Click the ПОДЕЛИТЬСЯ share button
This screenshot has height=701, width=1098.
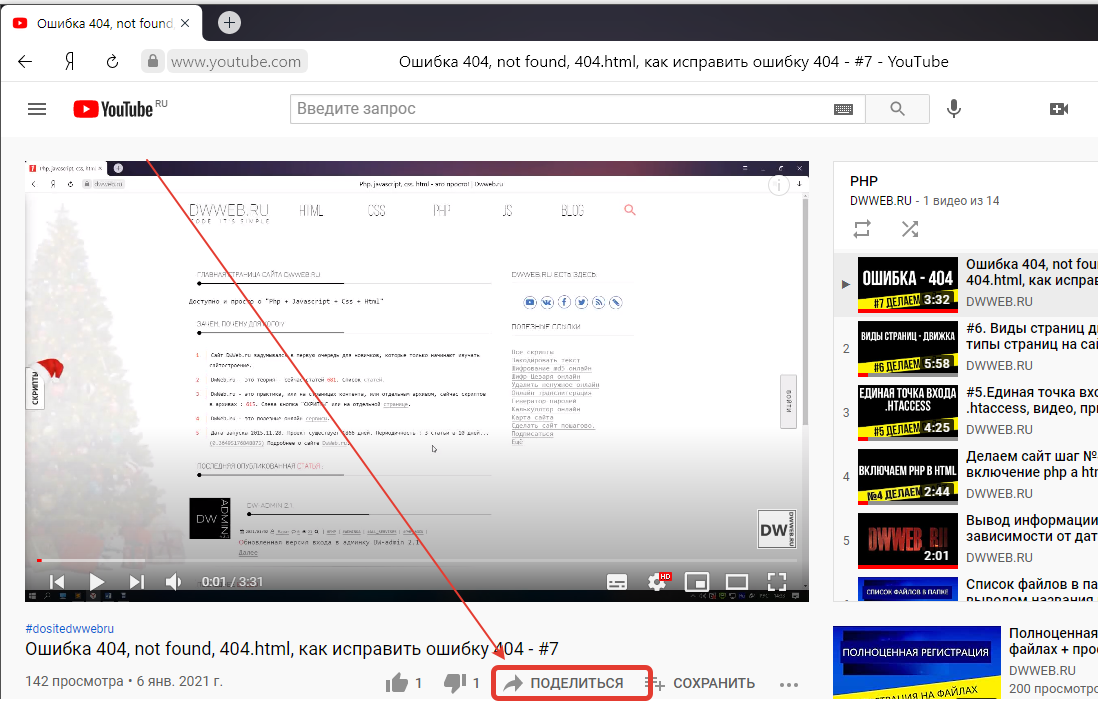(573, 683)
